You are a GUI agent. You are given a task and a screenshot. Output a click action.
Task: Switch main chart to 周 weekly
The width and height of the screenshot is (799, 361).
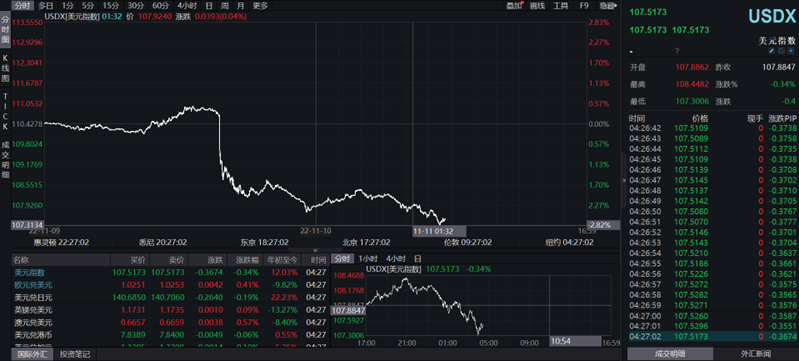pyautogui.click(x=225, y=6)
